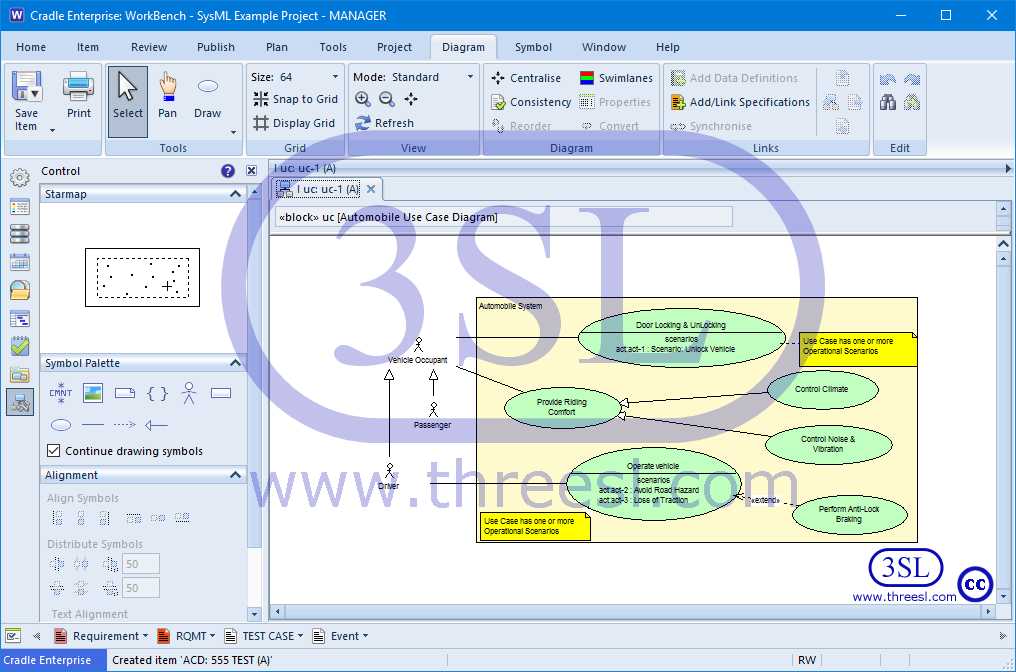Image resolution: width=1016 pixels, height=672 pixels.
Task: Pick the braces symbol in the palette
Action: 157,393
